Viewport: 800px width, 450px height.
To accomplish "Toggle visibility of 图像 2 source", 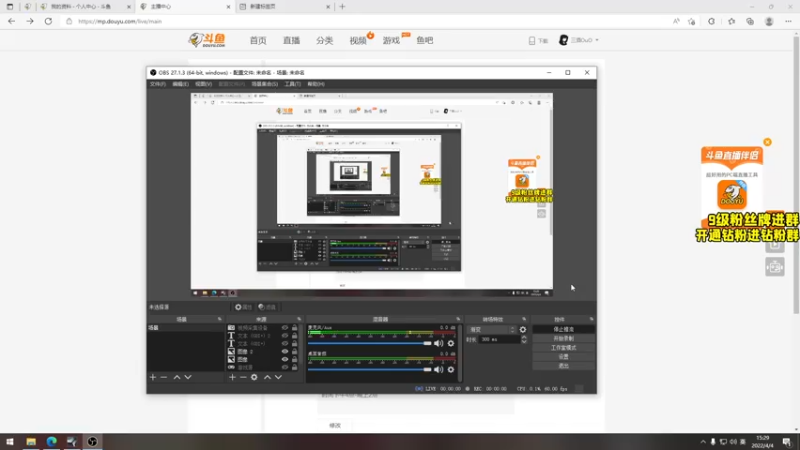I will click(285, 352).
